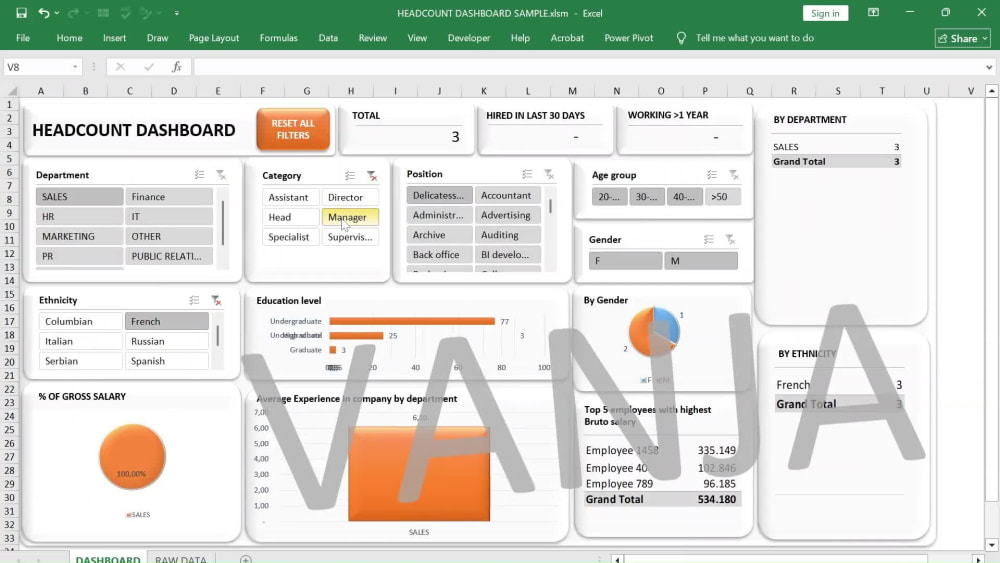
Task: Click the Insert Function fx icon
Action: coord(177,66)
